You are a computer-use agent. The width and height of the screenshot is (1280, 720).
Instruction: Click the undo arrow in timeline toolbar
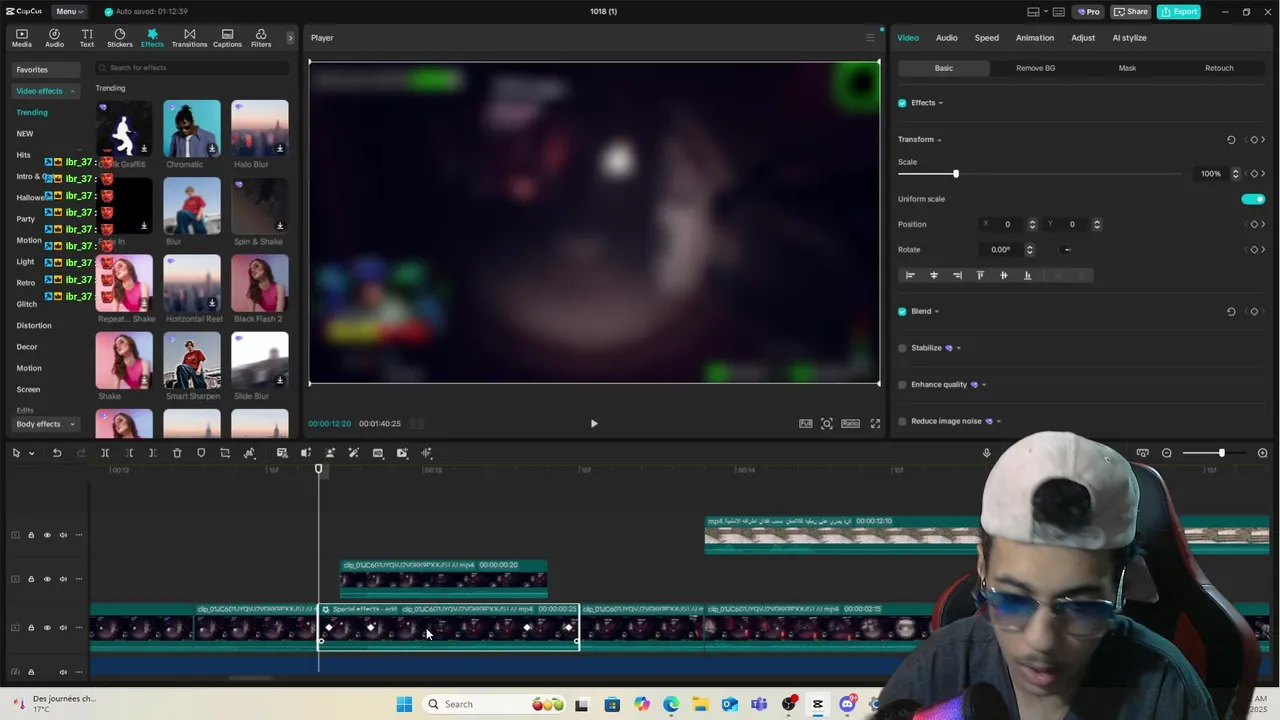57,453
